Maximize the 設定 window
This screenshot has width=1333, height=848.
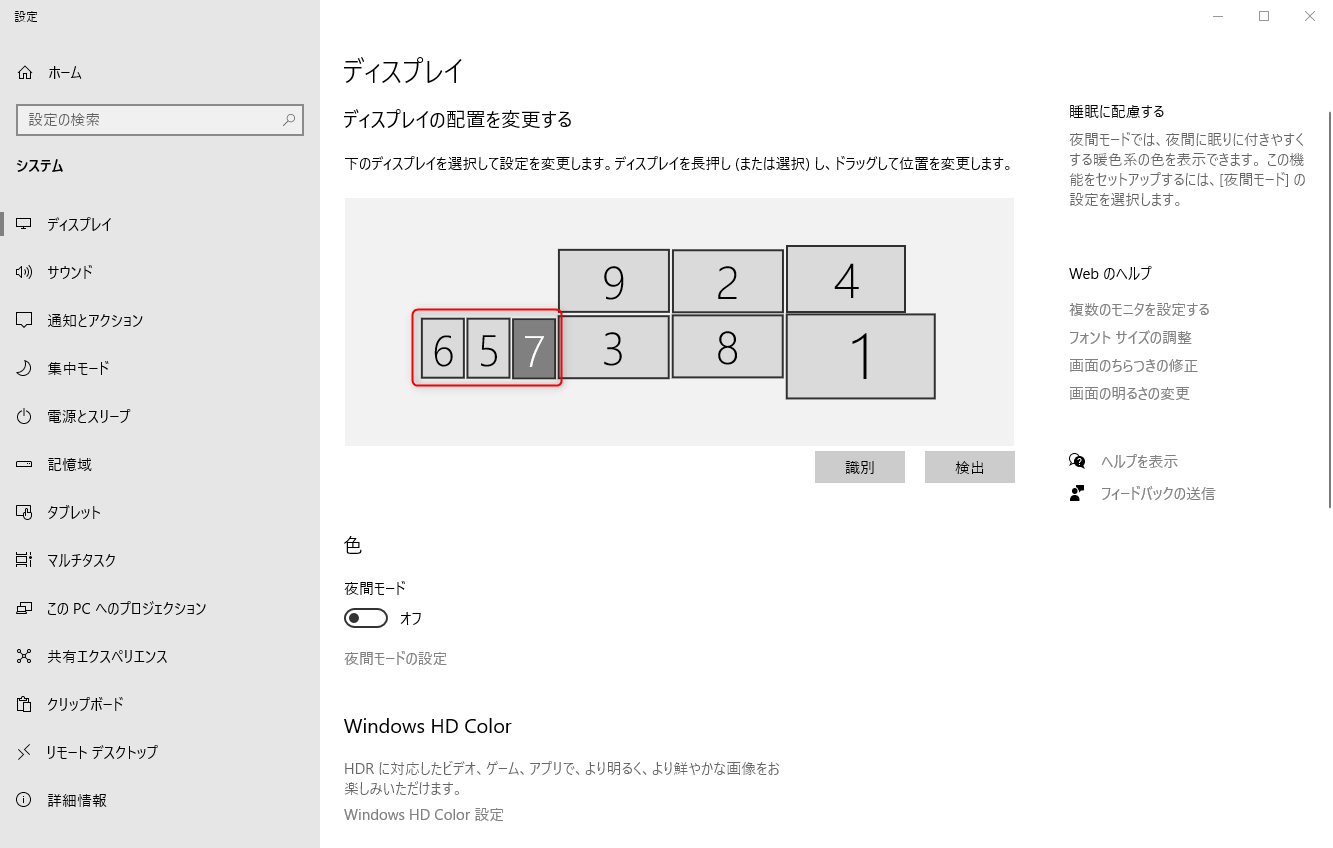(1264, 16)
